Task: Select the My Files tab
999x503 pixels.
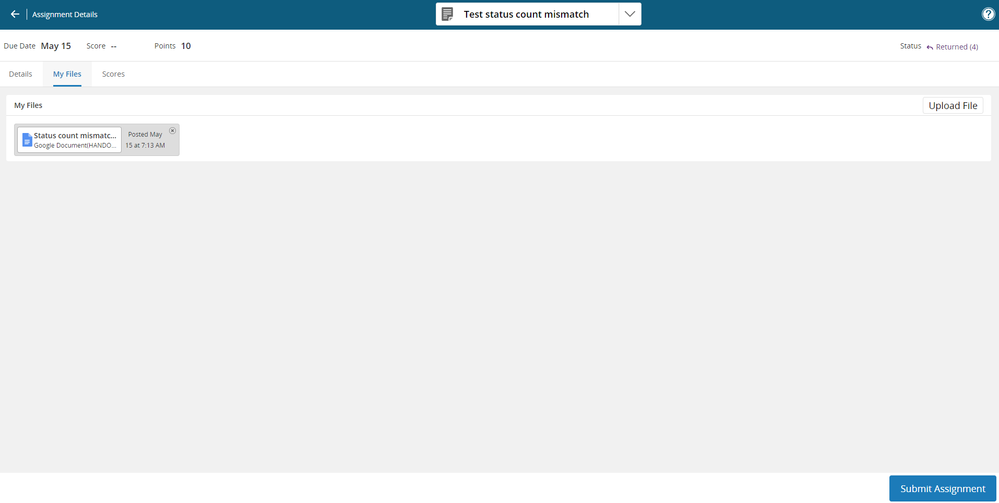Action: [67, 74]
